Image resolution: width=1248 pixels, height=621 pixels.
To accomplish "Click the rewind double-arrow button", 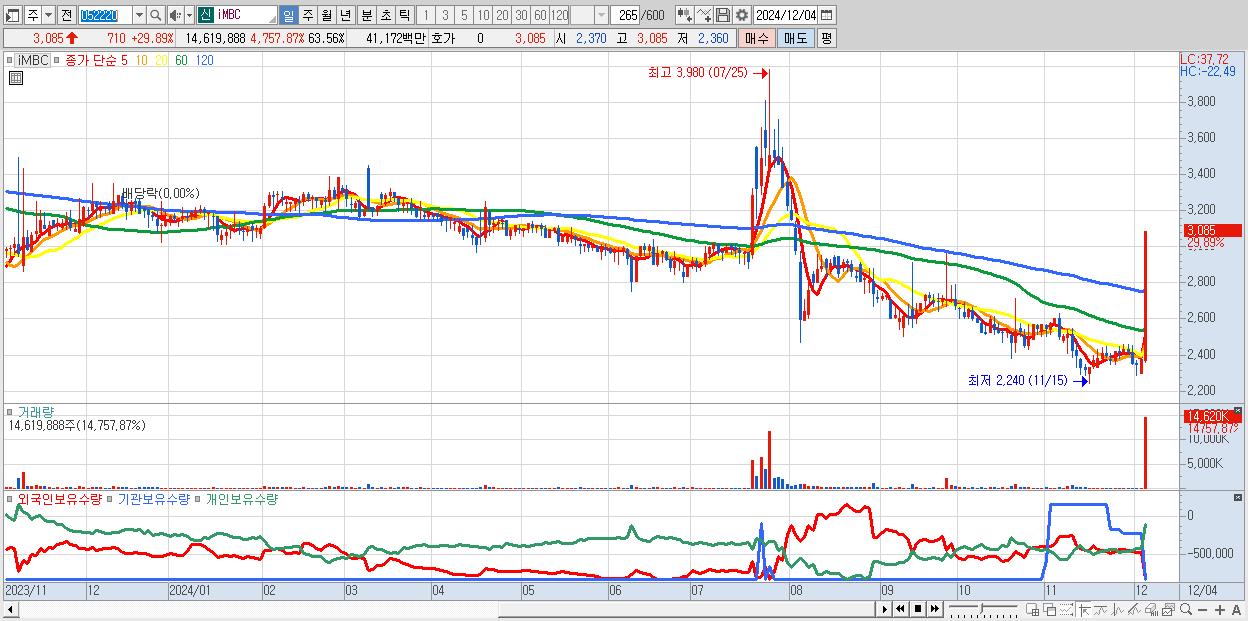I will (x=900, y=609).
